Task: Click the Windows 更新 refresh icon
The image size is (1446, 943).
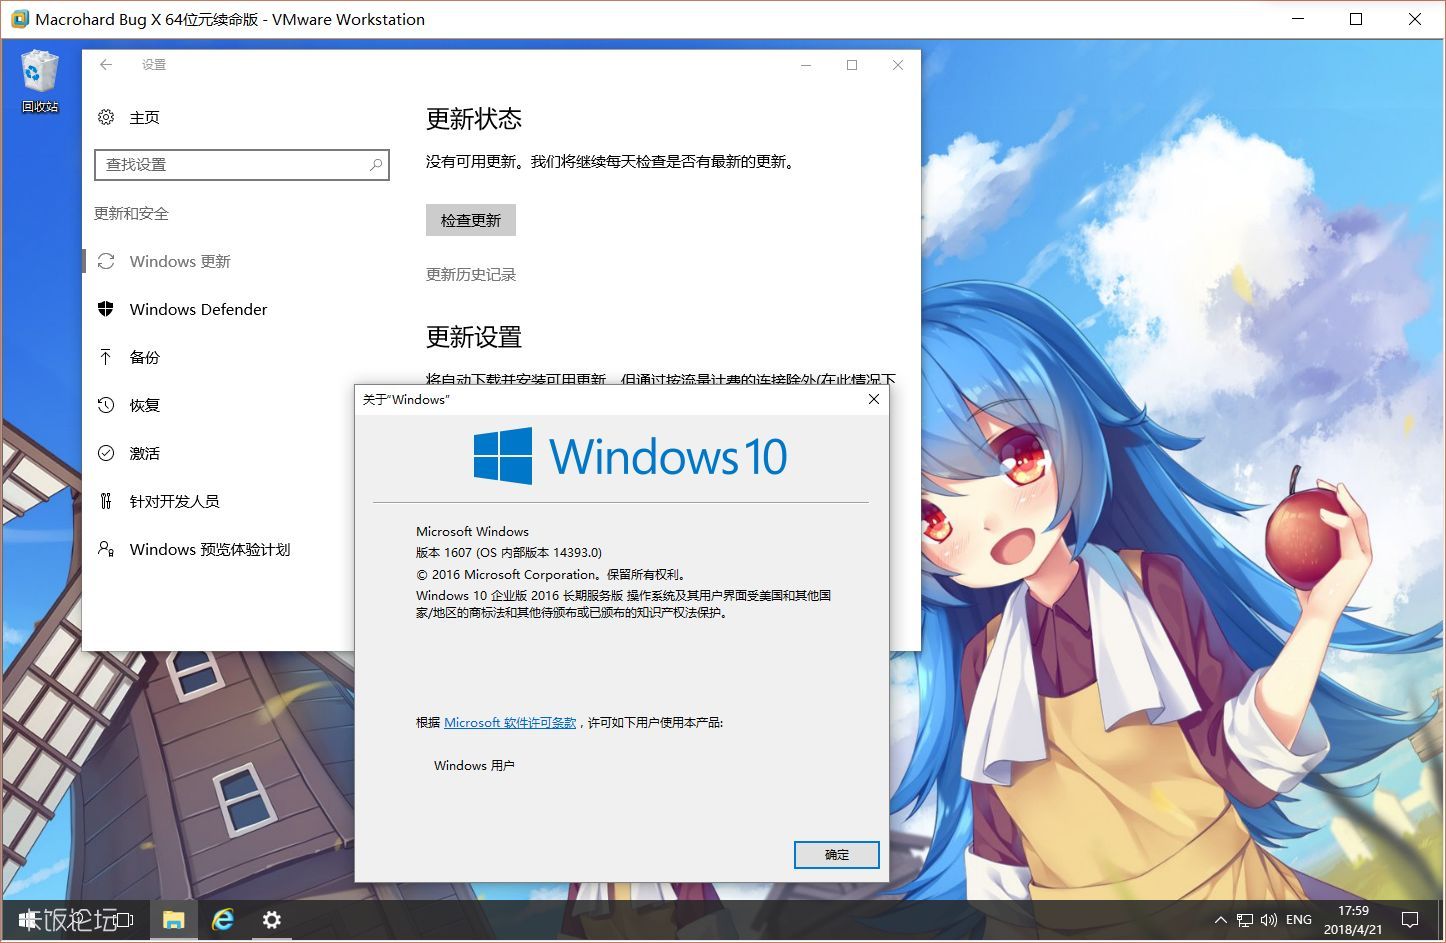Action: (106, 261)
